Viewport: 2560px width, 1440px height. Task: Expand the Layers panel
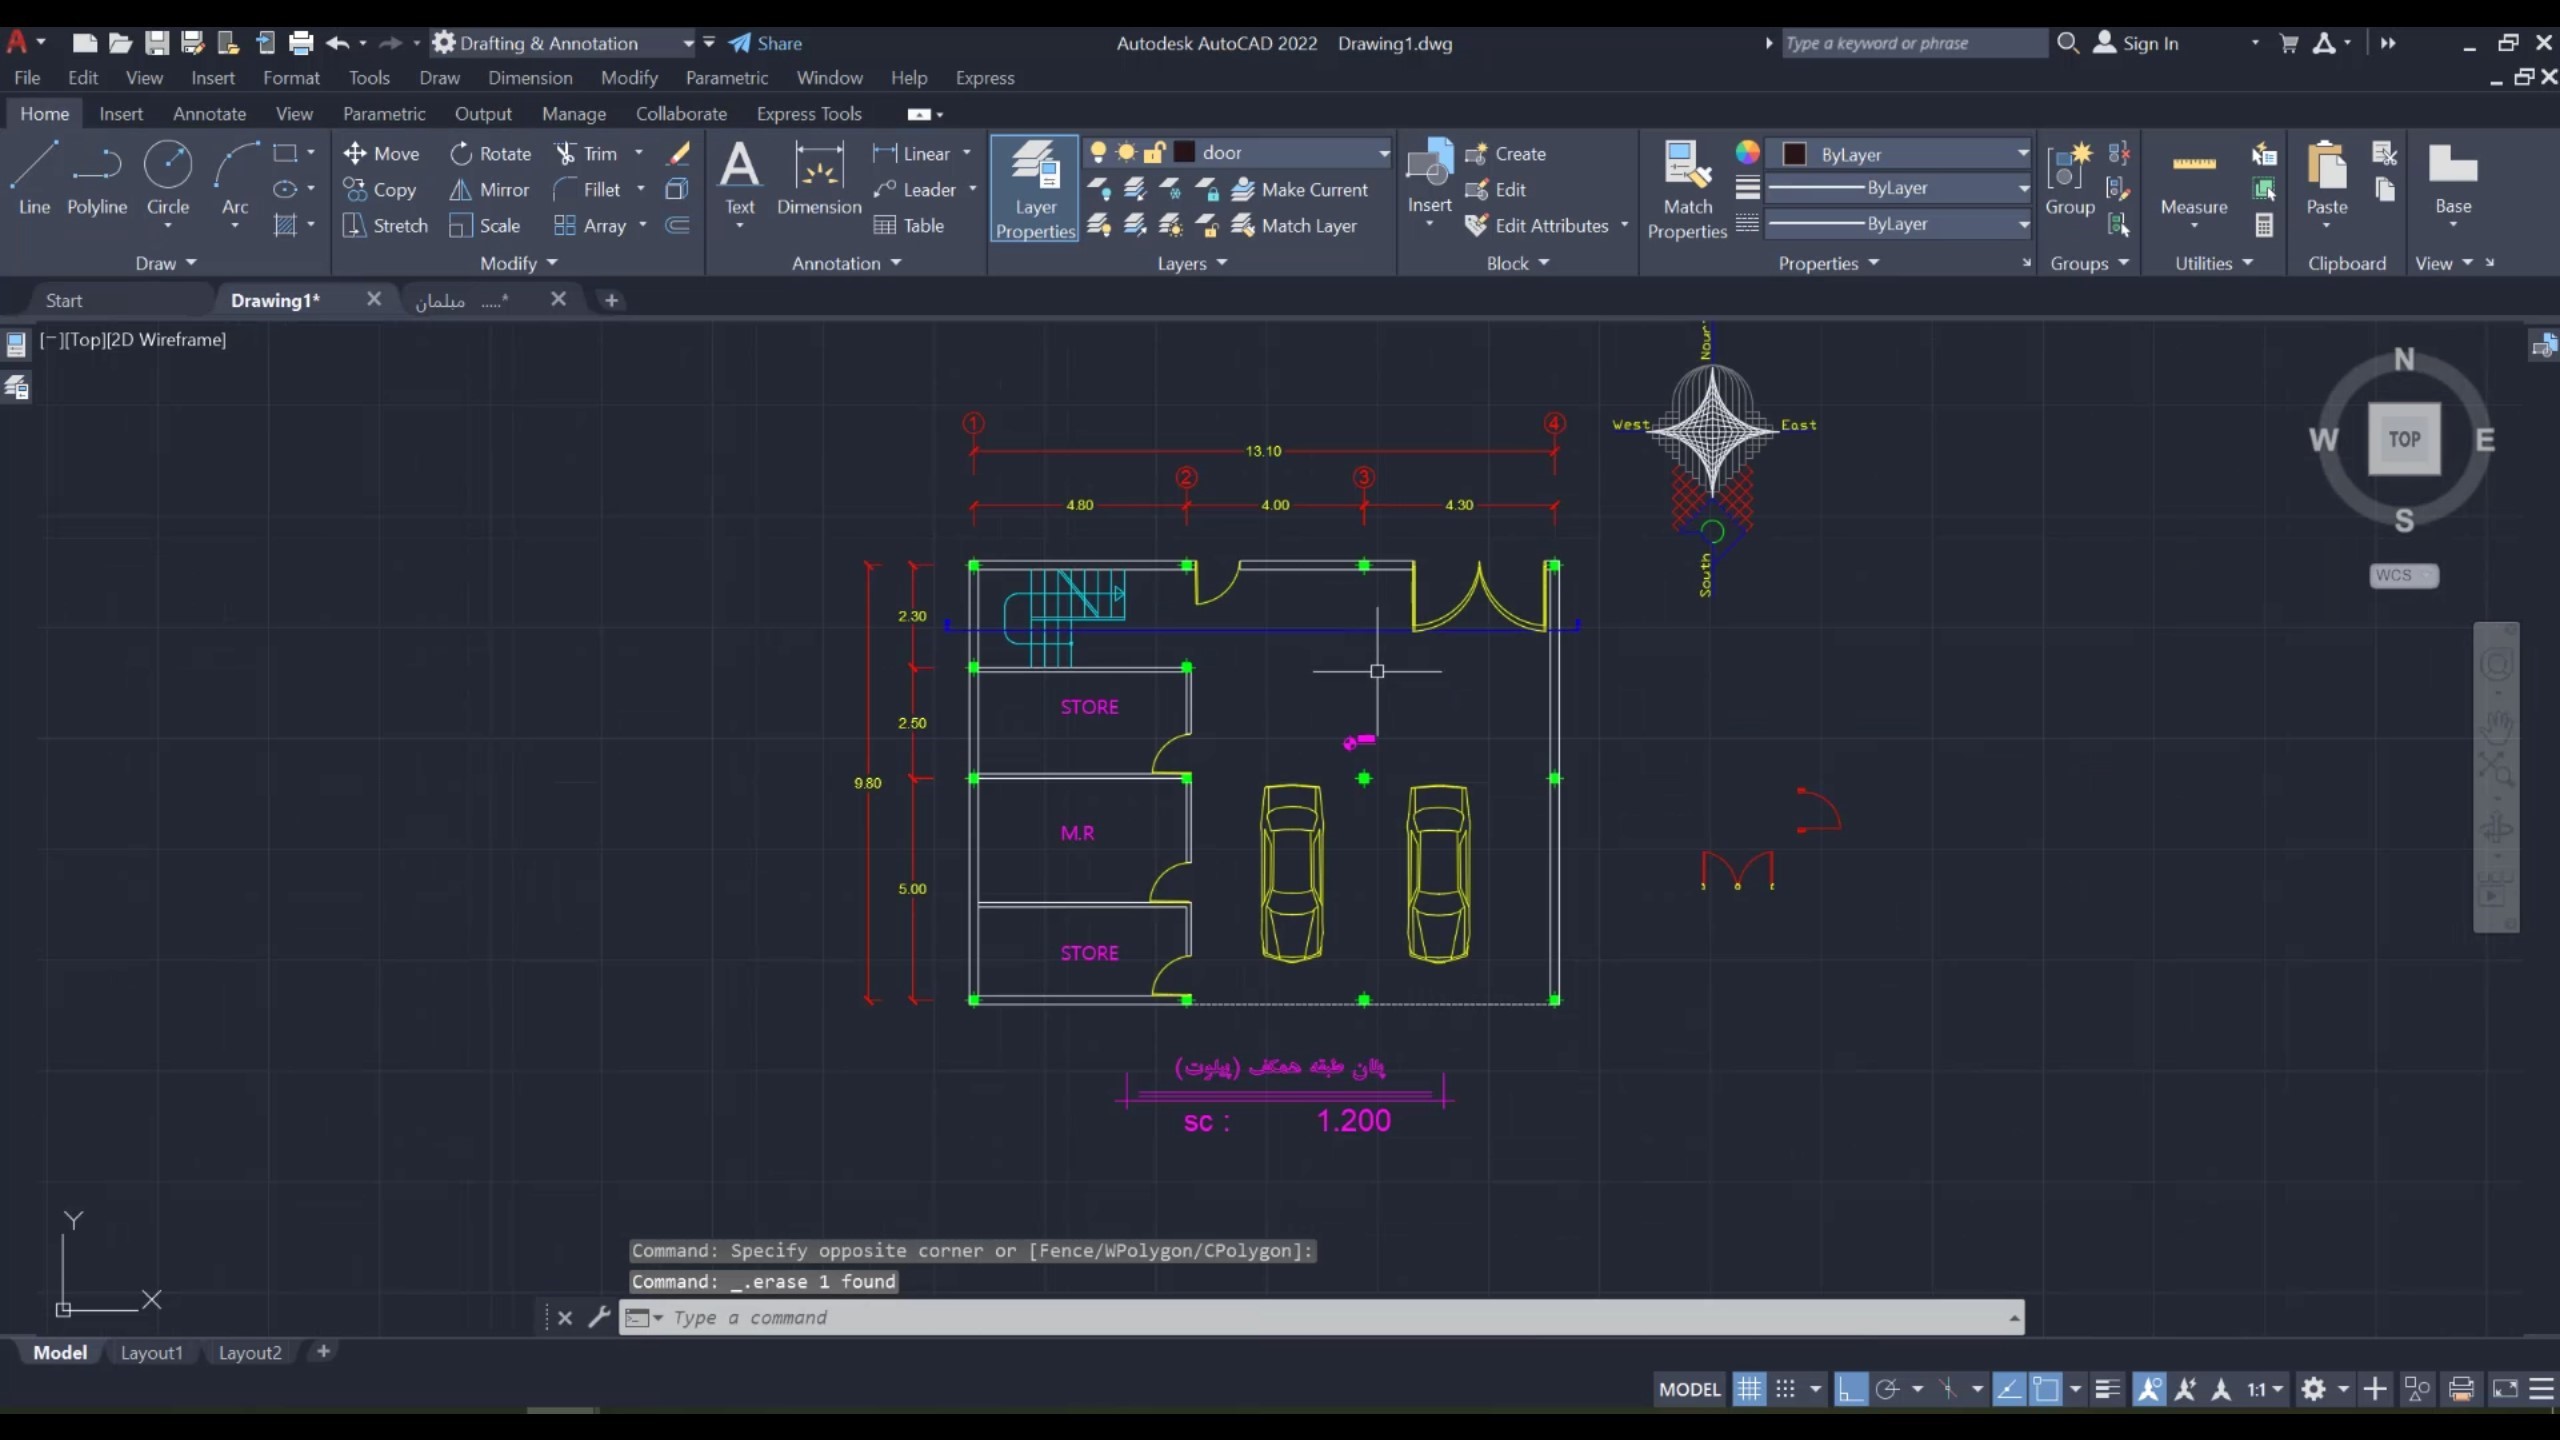coord(1192,263)
